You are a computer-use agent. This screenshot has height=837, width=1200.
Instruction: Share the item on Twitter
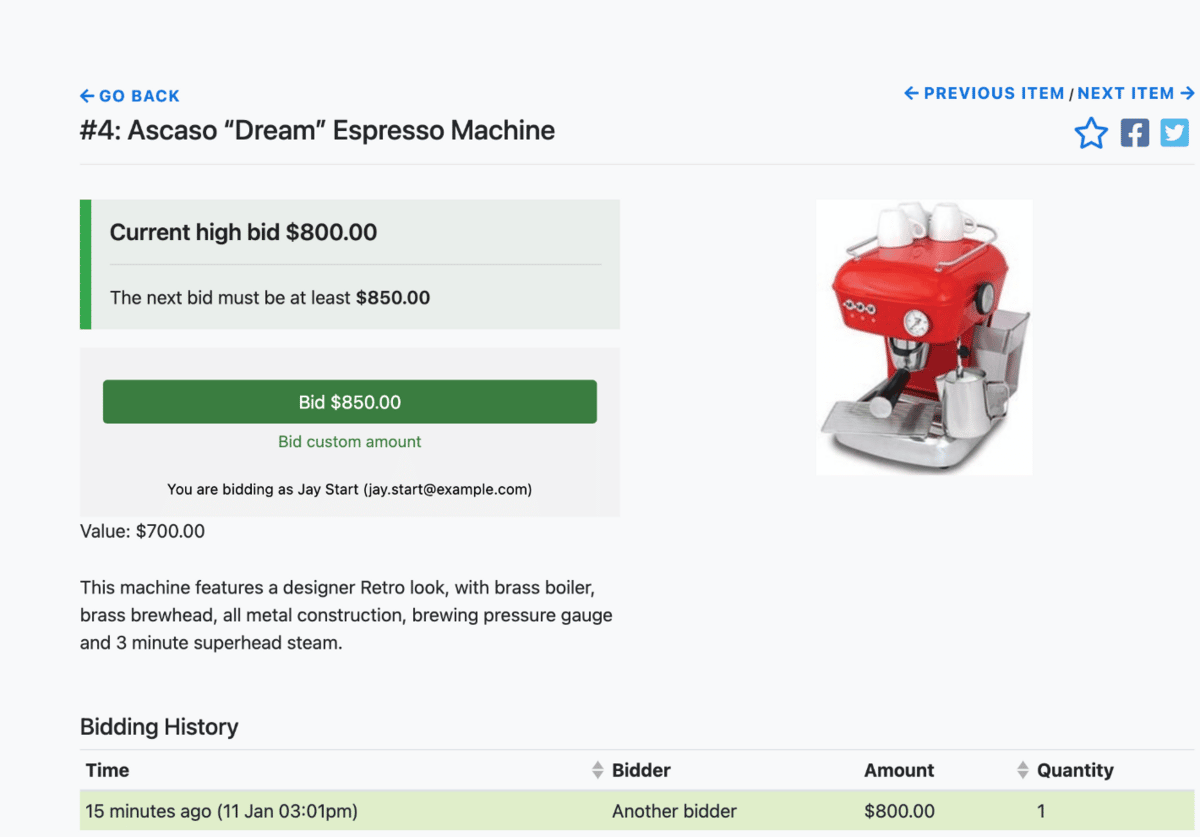click(x=1175, y=133)
